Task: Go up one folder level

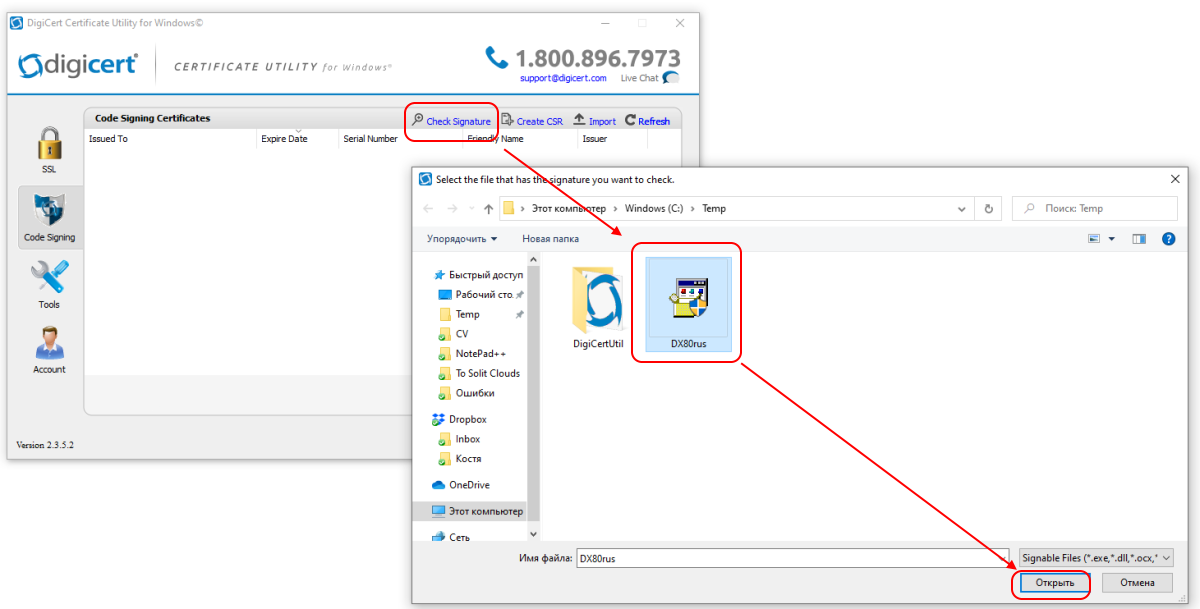Action: coord(488,209)
